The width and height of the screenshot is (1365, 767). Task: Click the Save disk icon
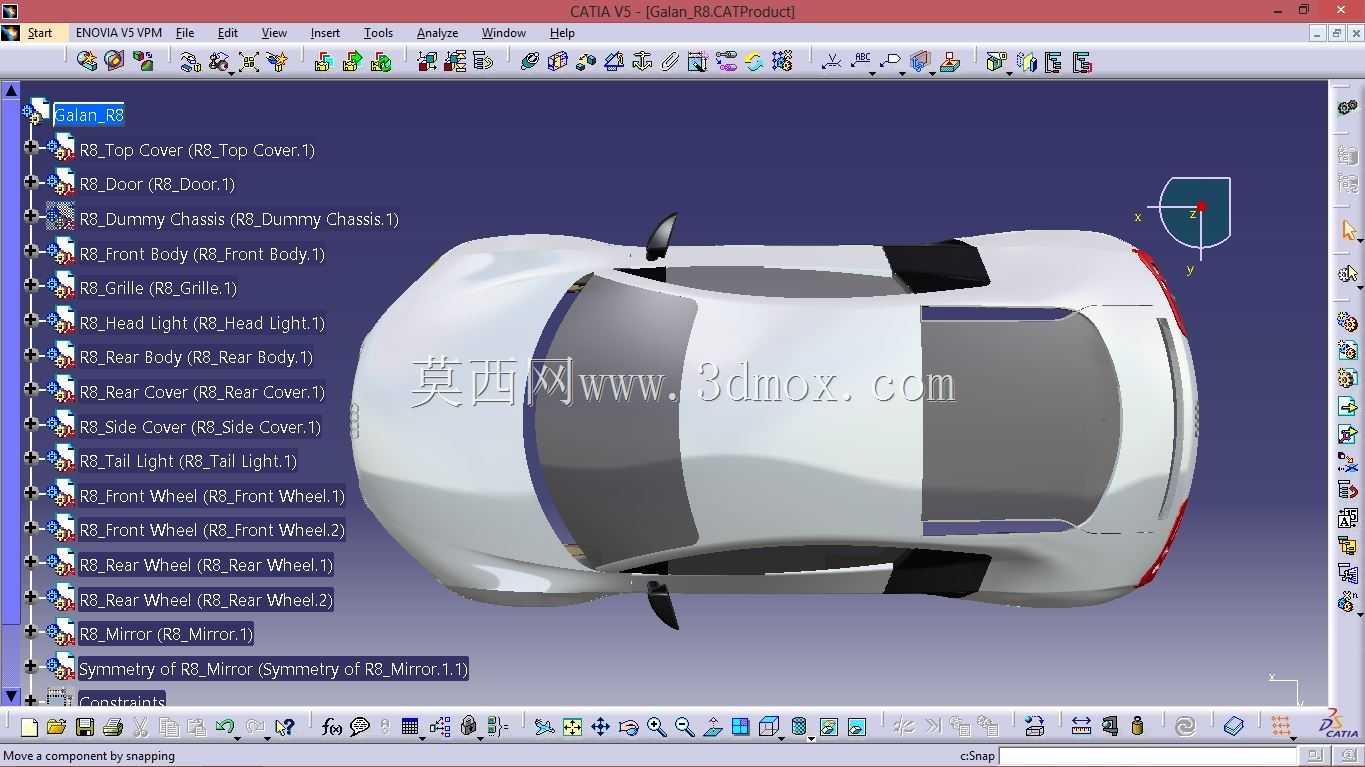85,727
